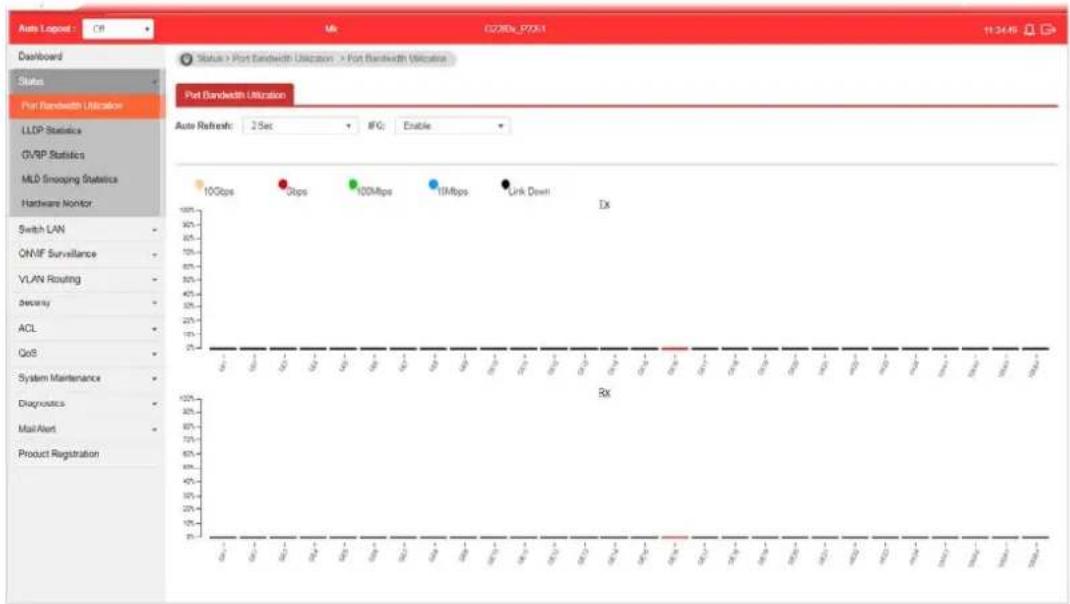Click the green 100Mbps legend dot
This screenshot has width=1070, height=604.
(353, 184)
